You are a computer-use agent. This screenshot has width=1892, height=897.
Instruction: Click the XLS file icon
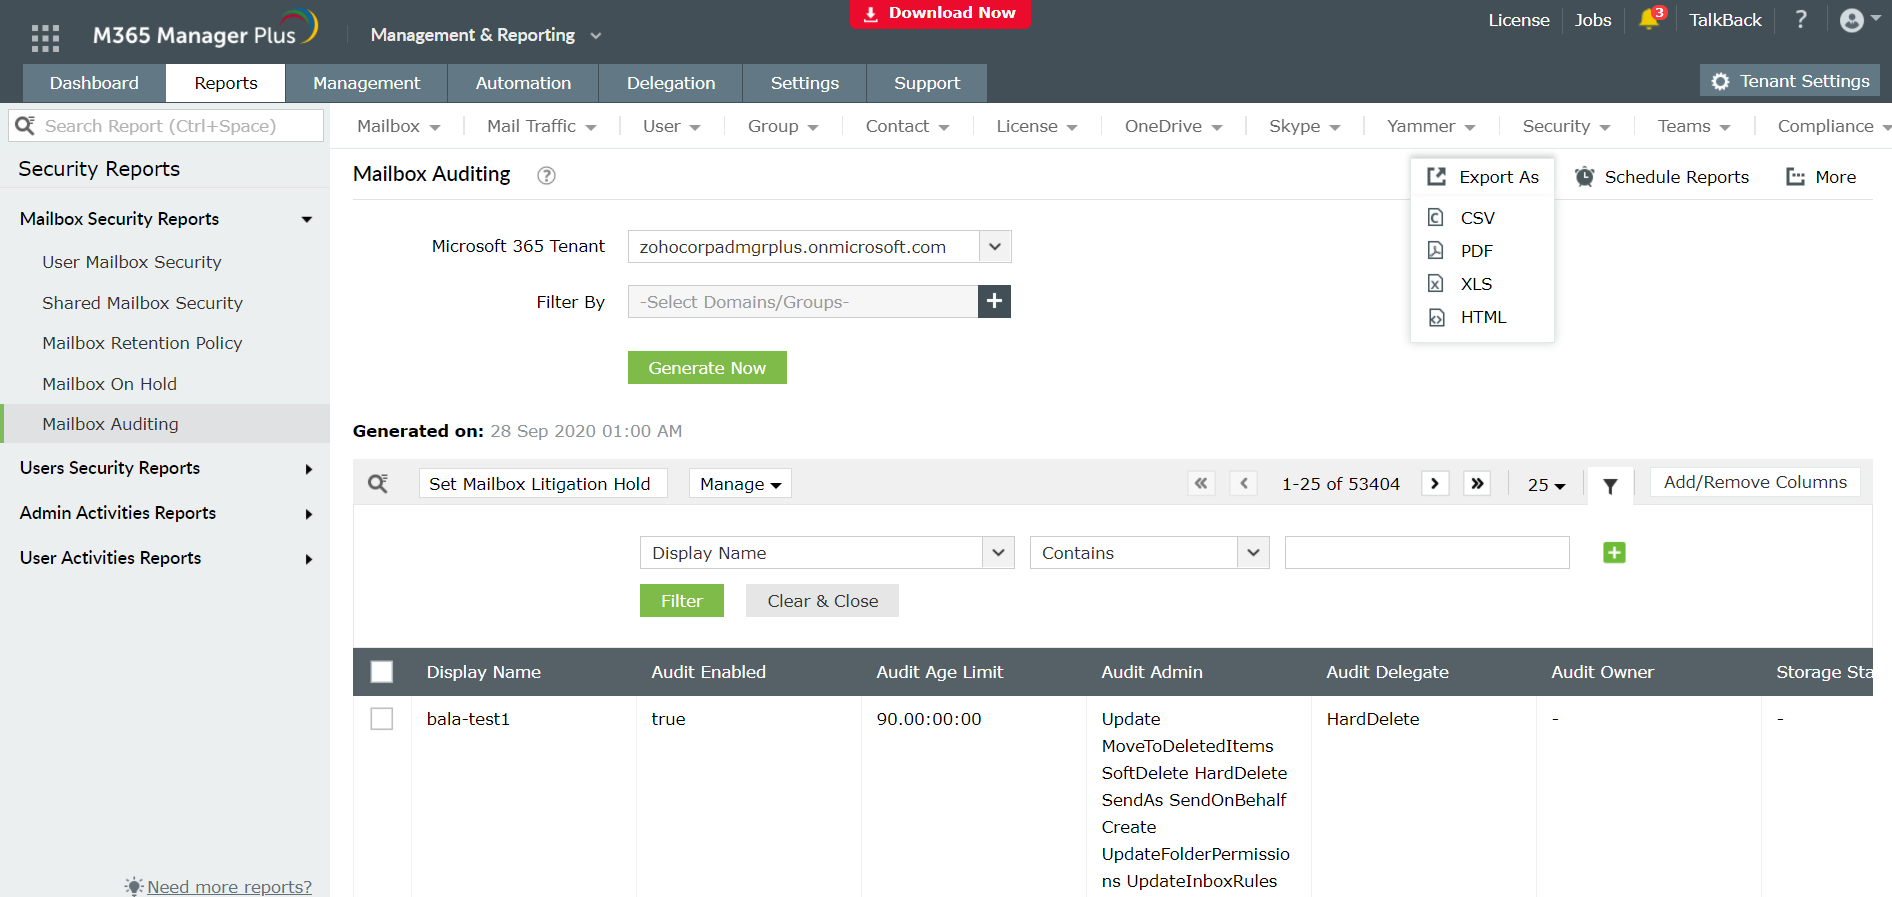click(1436, 283)
